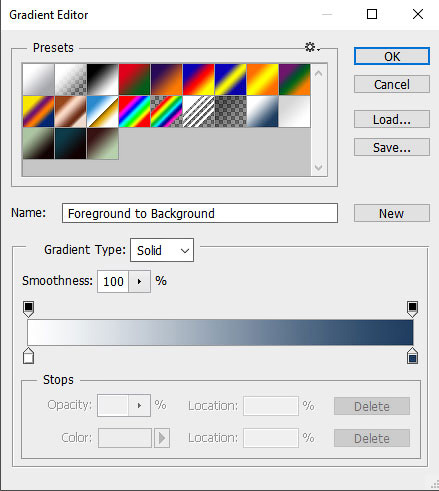Click the gradient preview bar middle
This screenshot has height=491, width=439.
[220, 332]
